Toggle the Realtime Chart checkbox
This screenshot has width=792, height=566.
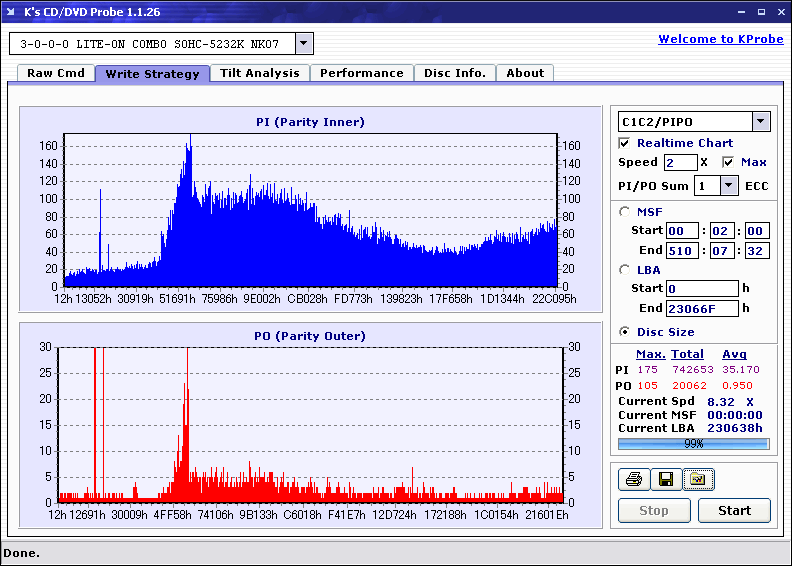pyautogui.click(x=624, y=143)
